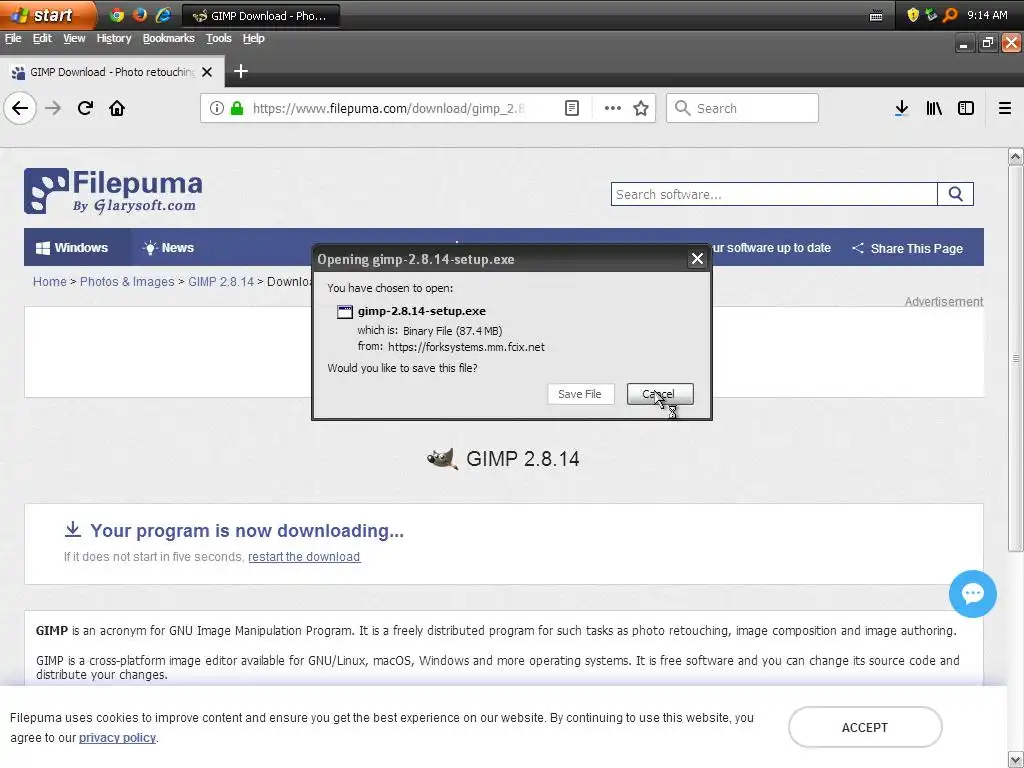Open page actions three-dot menu

(x=613, y=108)
